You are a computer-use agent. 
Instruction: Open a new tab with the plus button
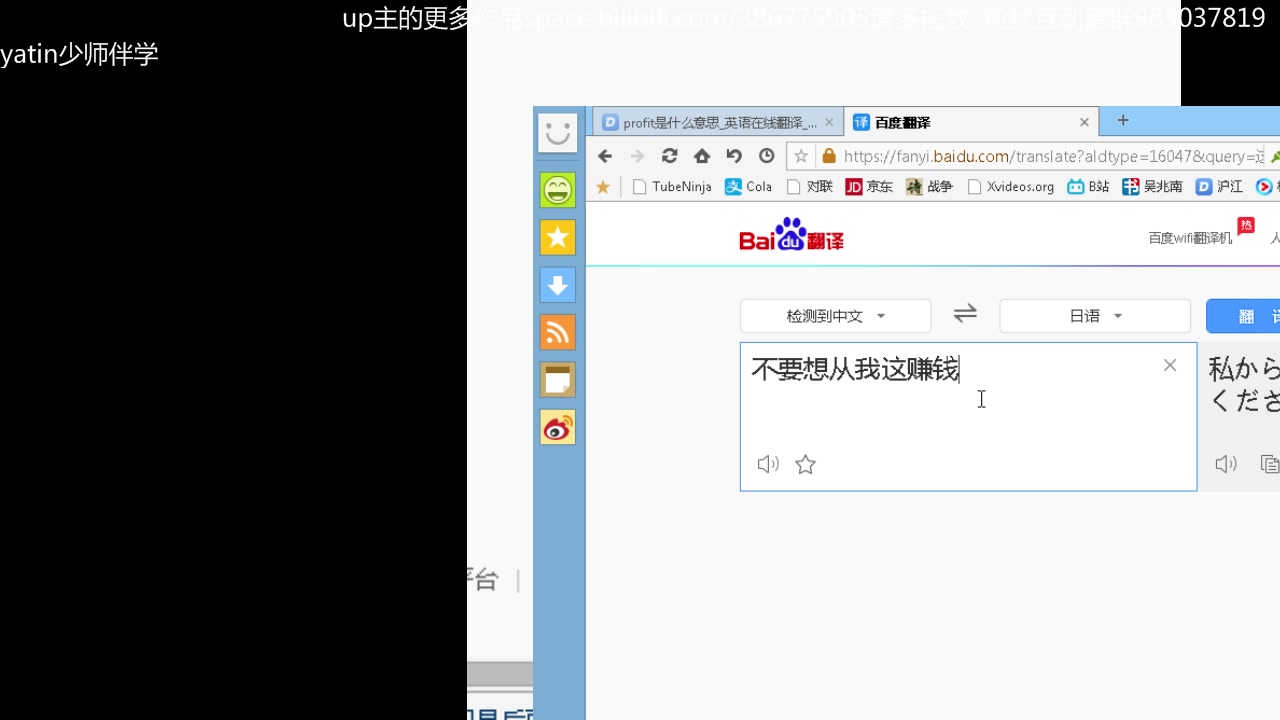point(1123,121)
